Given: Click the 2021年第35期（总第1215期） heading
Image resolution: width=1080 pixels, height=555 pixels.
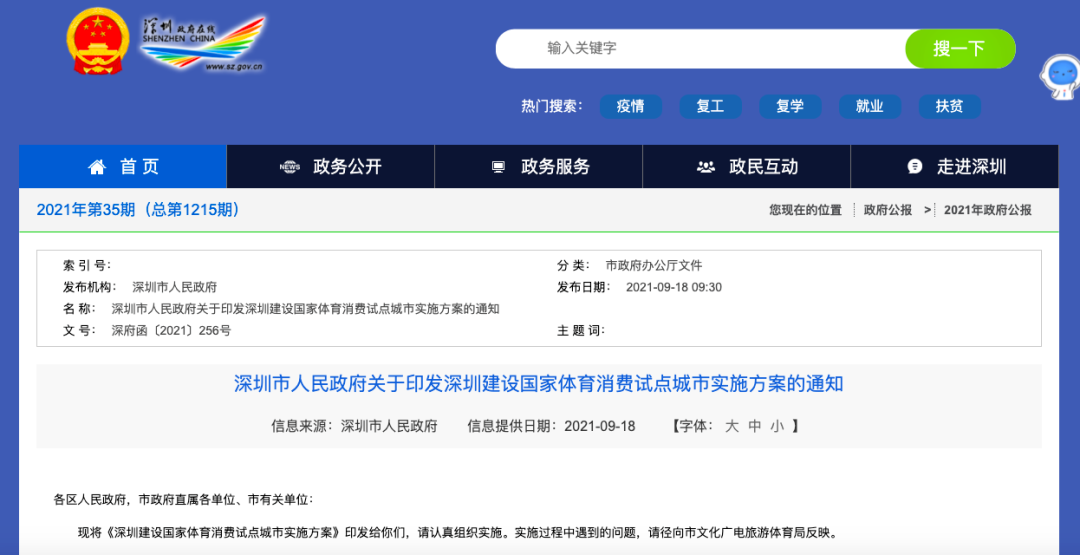Looking at the screenshot, I should coord(141,210).
